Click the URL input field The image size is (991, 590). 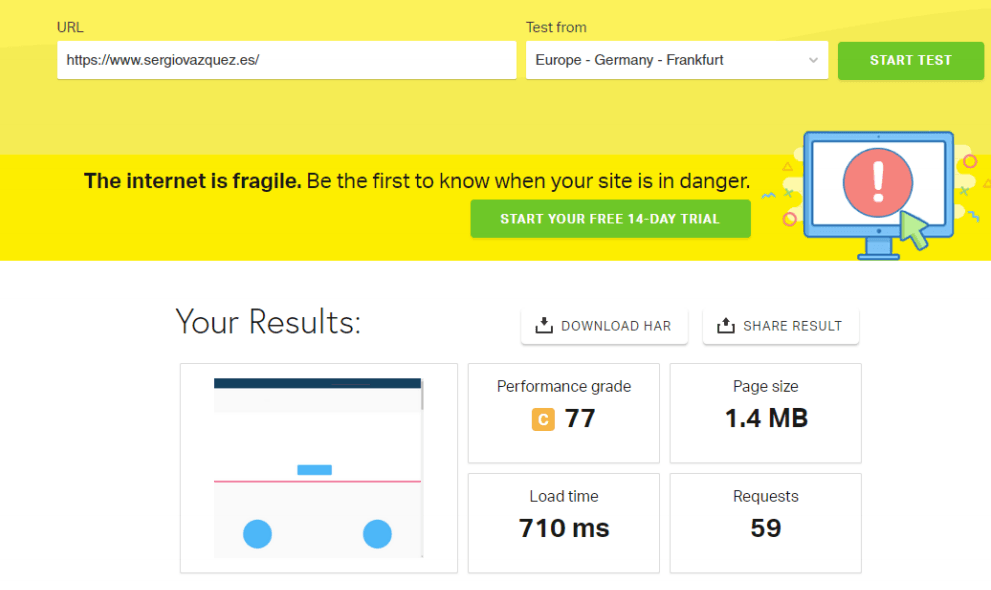coord(286,60)
